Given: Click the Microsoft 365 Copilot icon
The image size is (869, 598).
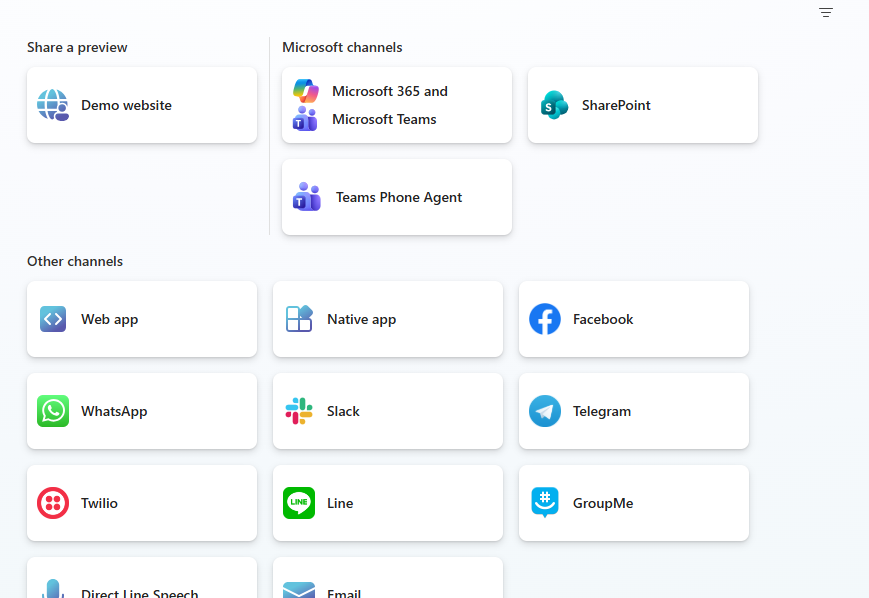Looking at the screenshot, I should tap(305, 91).
